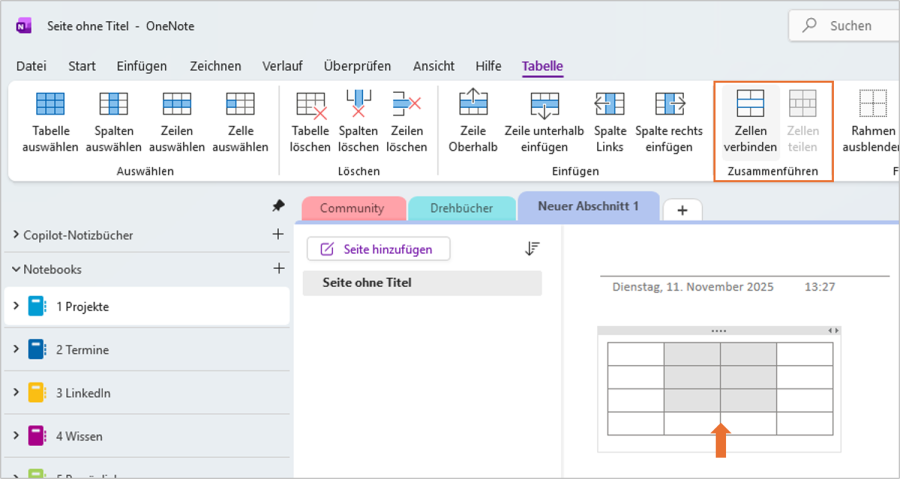Click Tabelle löschen icon
The image size is (900, 479).
coord(311,105)
